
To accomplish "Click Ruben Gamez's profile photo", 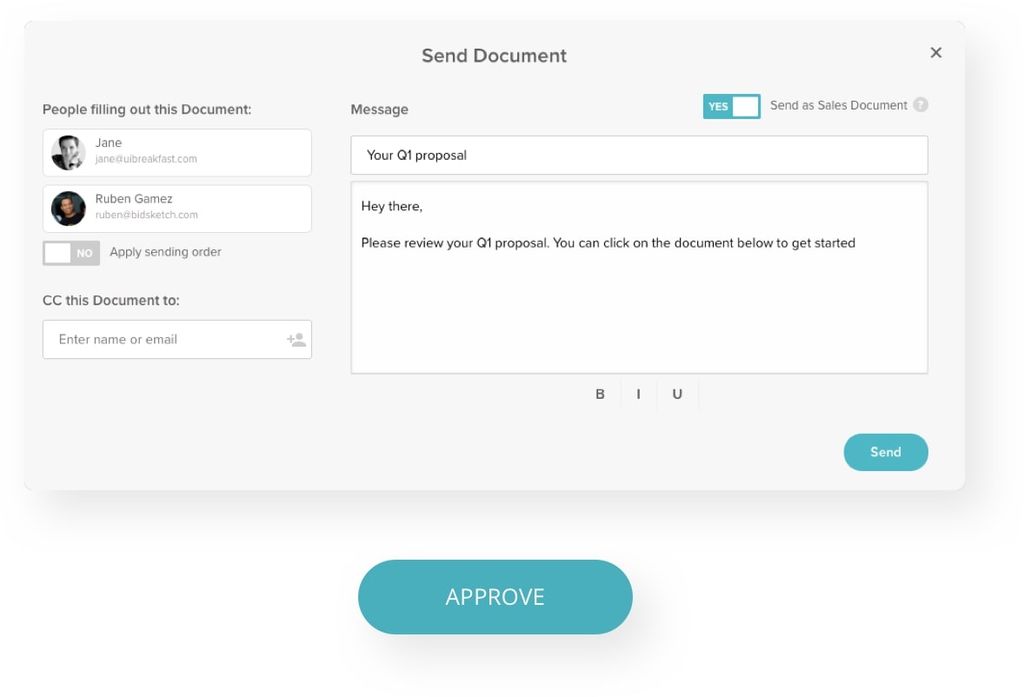I will click(67, 208).
